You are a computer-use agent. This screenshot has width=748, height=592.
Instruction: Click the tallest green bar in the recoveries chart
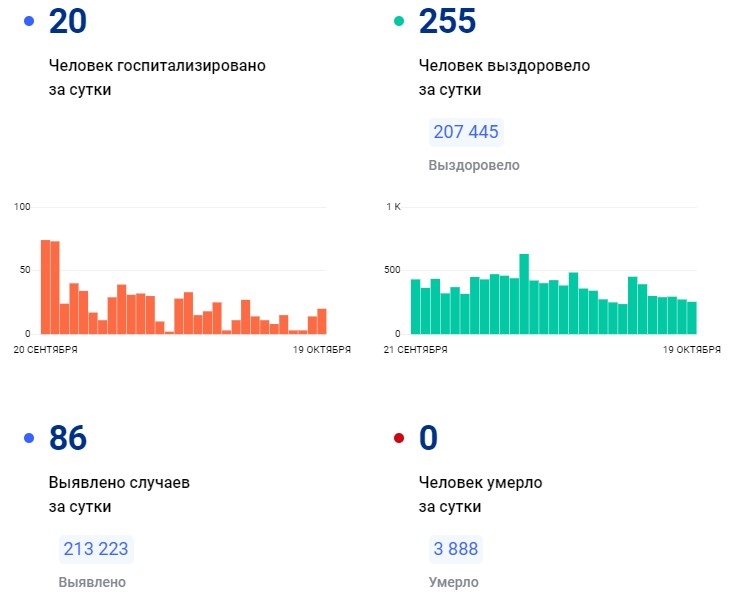[x=524, y=294]
